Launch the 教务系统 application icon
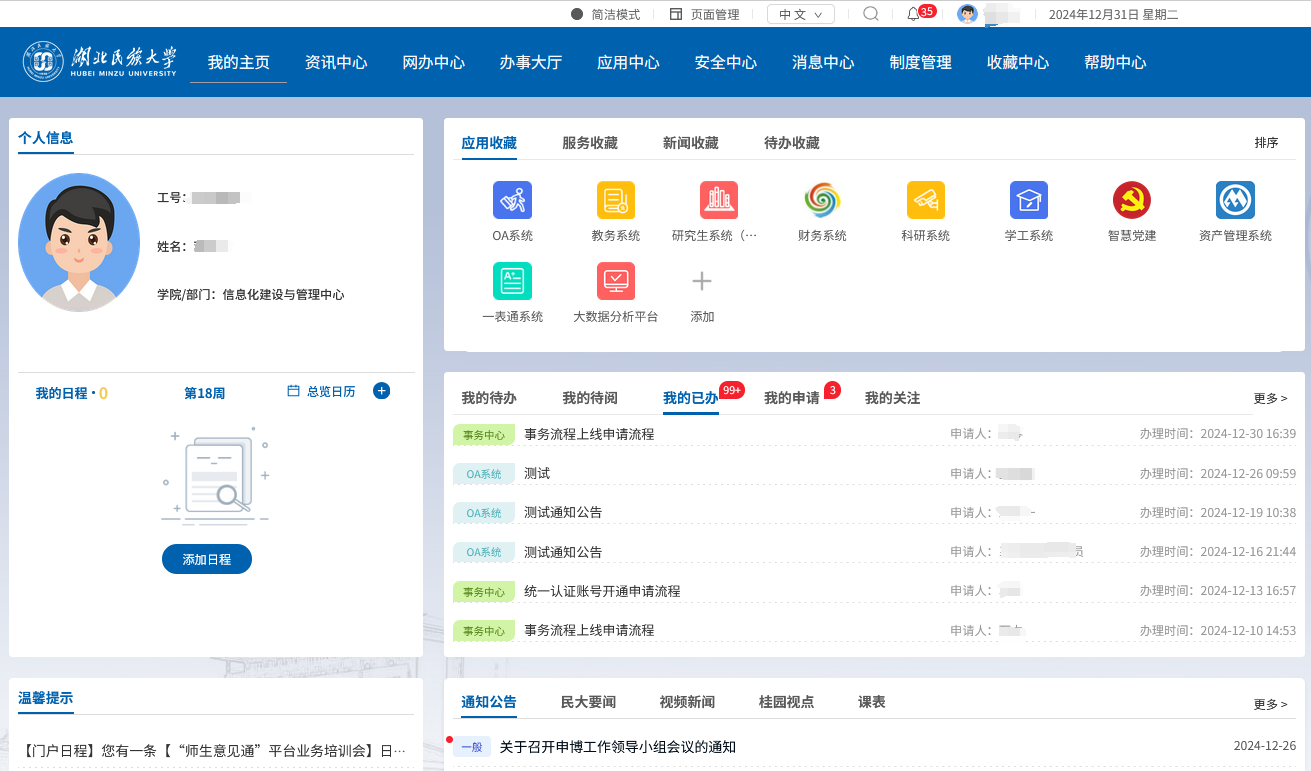Viewport: 1311px width, 771px height. click(x=615, y=201)
